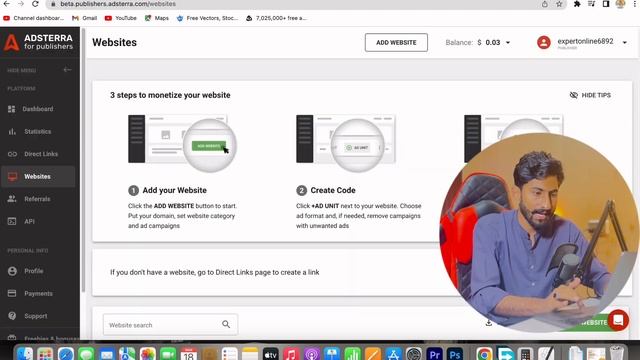Click the share icon in address bar

coord(545,4)
